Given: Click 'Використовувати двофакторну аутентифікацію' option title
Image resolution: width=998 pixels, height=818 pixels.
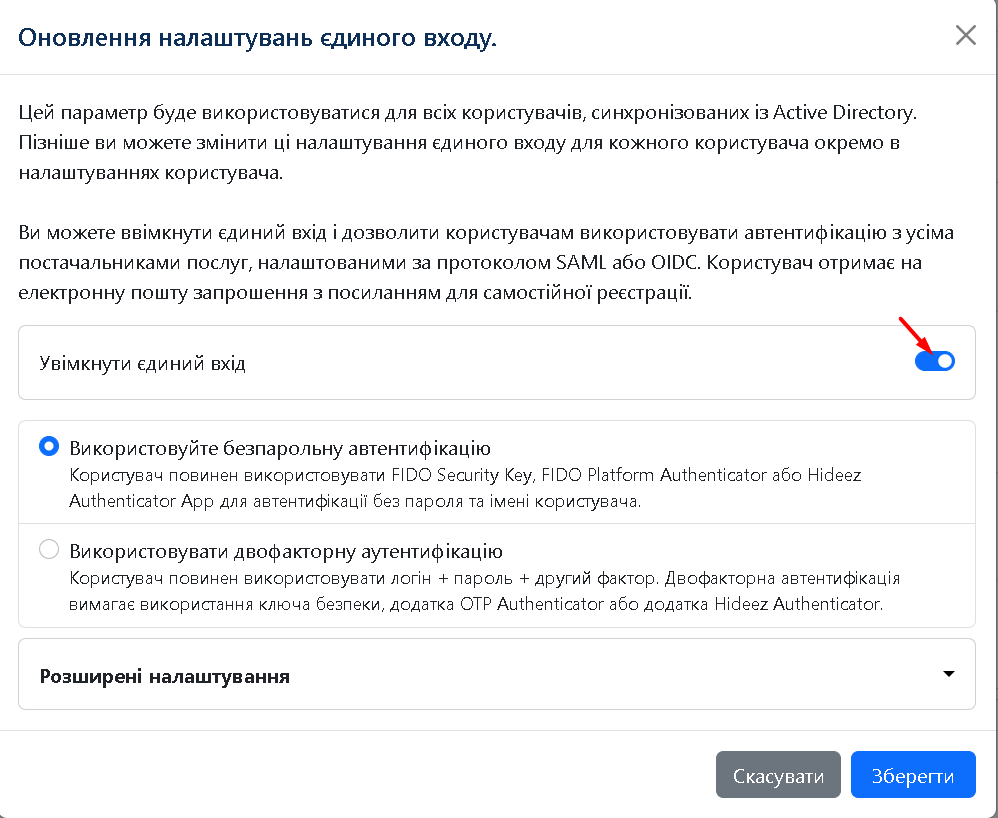Looking at the screenshot, I should (x=286, y=551).
